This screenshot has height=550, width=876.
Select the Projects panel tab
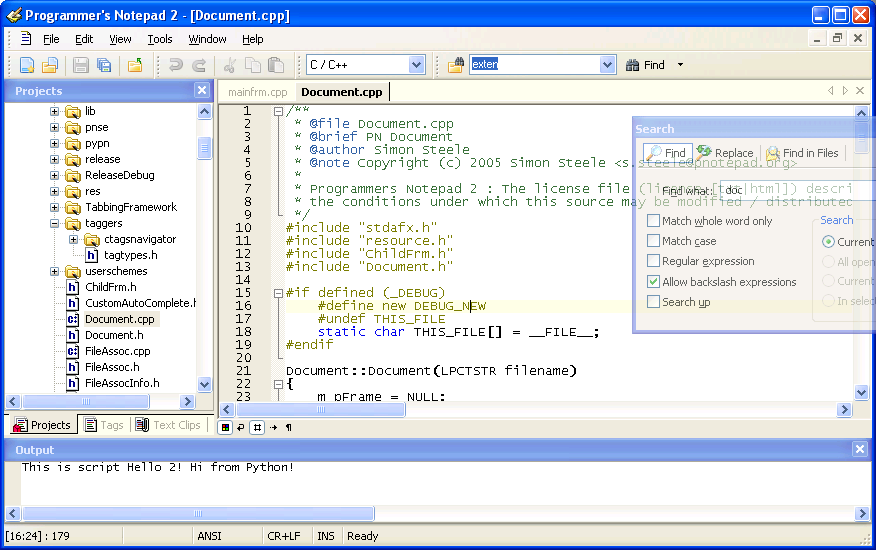pos(42,425)
